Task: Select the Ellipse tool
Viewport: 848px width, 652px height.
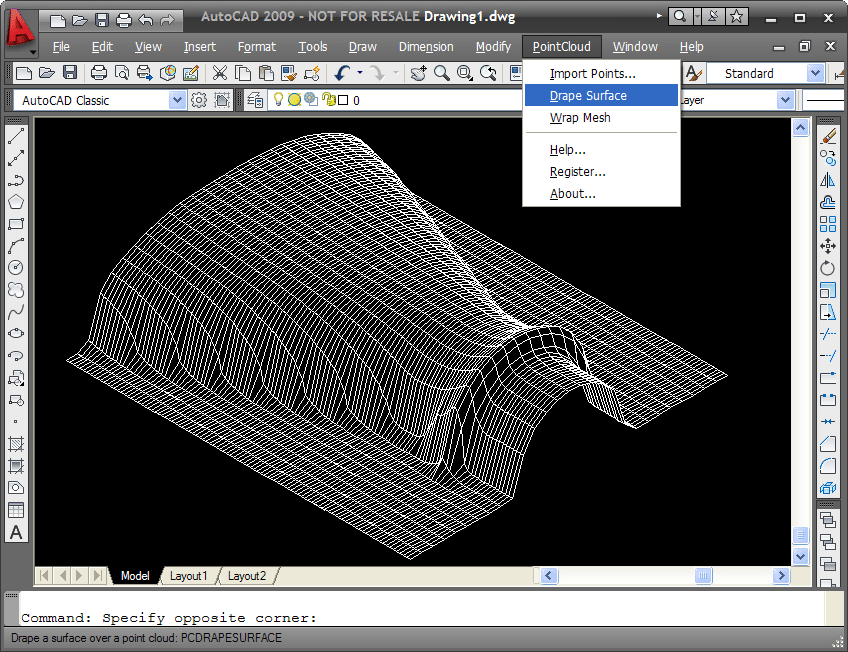Action: pyautogui.click(x=16, y=334)
